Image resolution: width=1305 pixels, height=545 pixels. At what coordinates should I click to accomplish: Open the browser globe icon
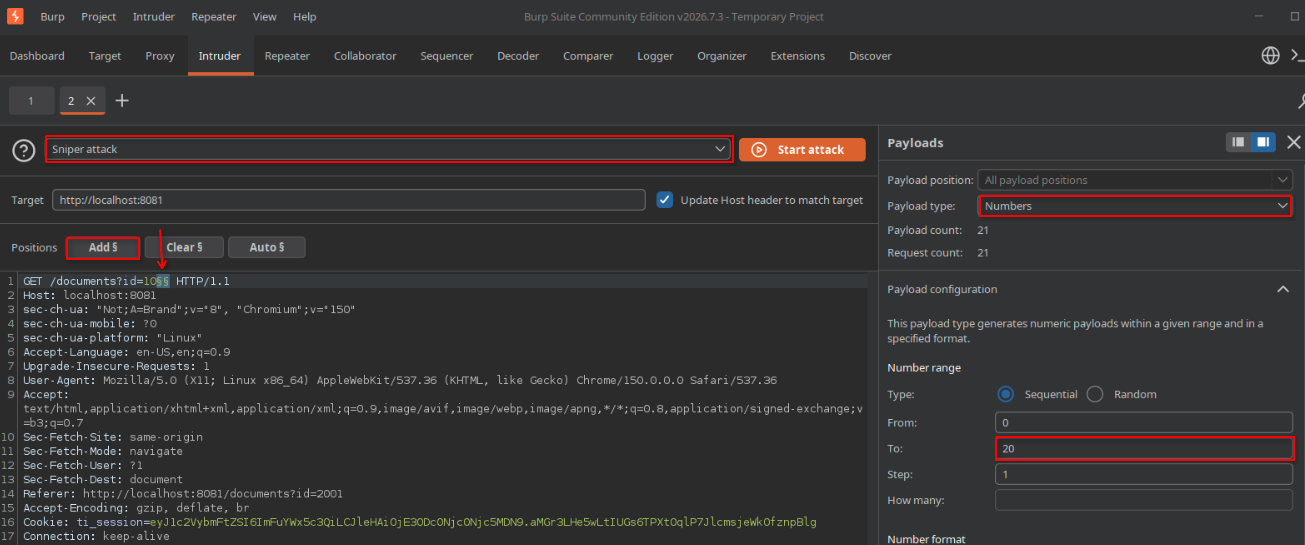tap(1271, 56)
